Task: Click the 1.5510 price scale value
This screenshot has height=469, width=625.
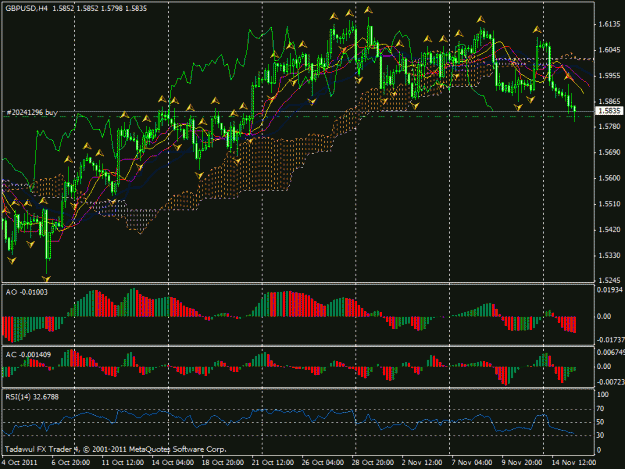Action: [609, 204]
